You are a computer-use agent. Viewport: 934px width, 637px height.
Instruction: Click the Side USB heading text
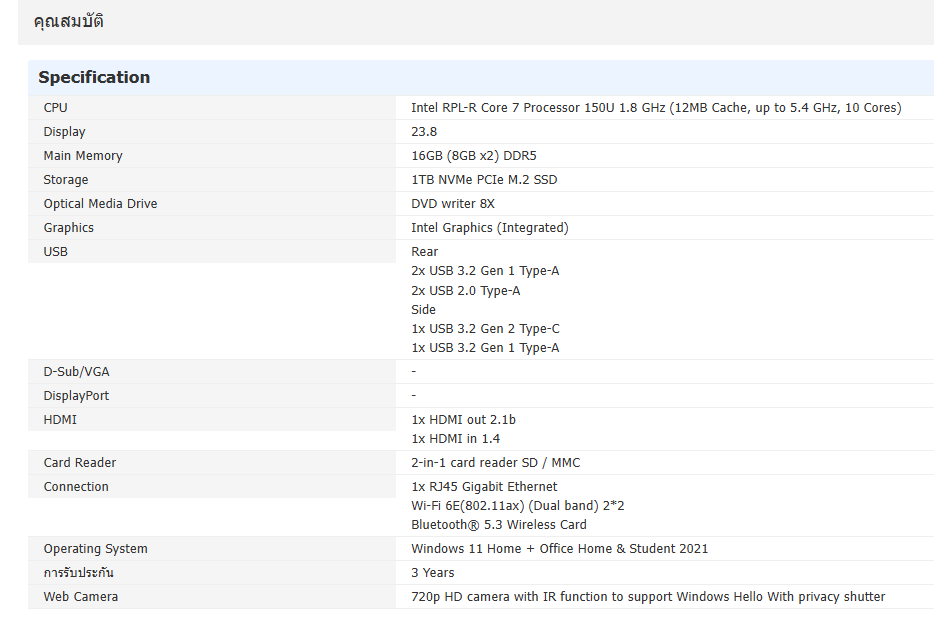coord(423,310)
